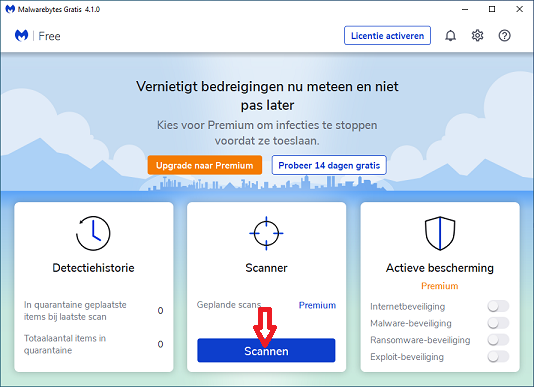Click the Detectiehistorie clock icon
Viewport: 534px width, 387px height.
pos(93,233)
